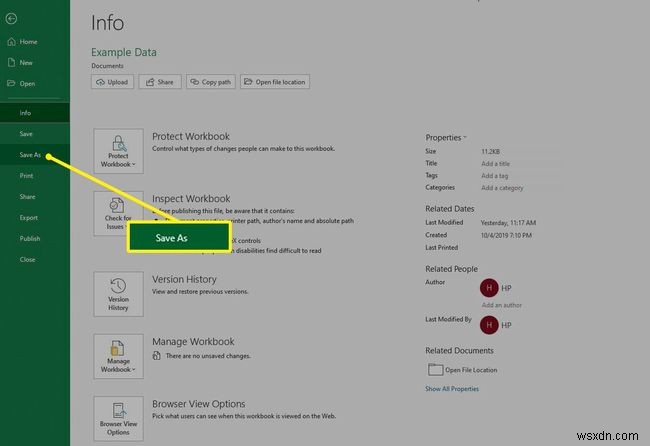Image resolution: width=650 pixels, height=446 pixels.
Task: Click the Upload button
Action: pos(112,82)
